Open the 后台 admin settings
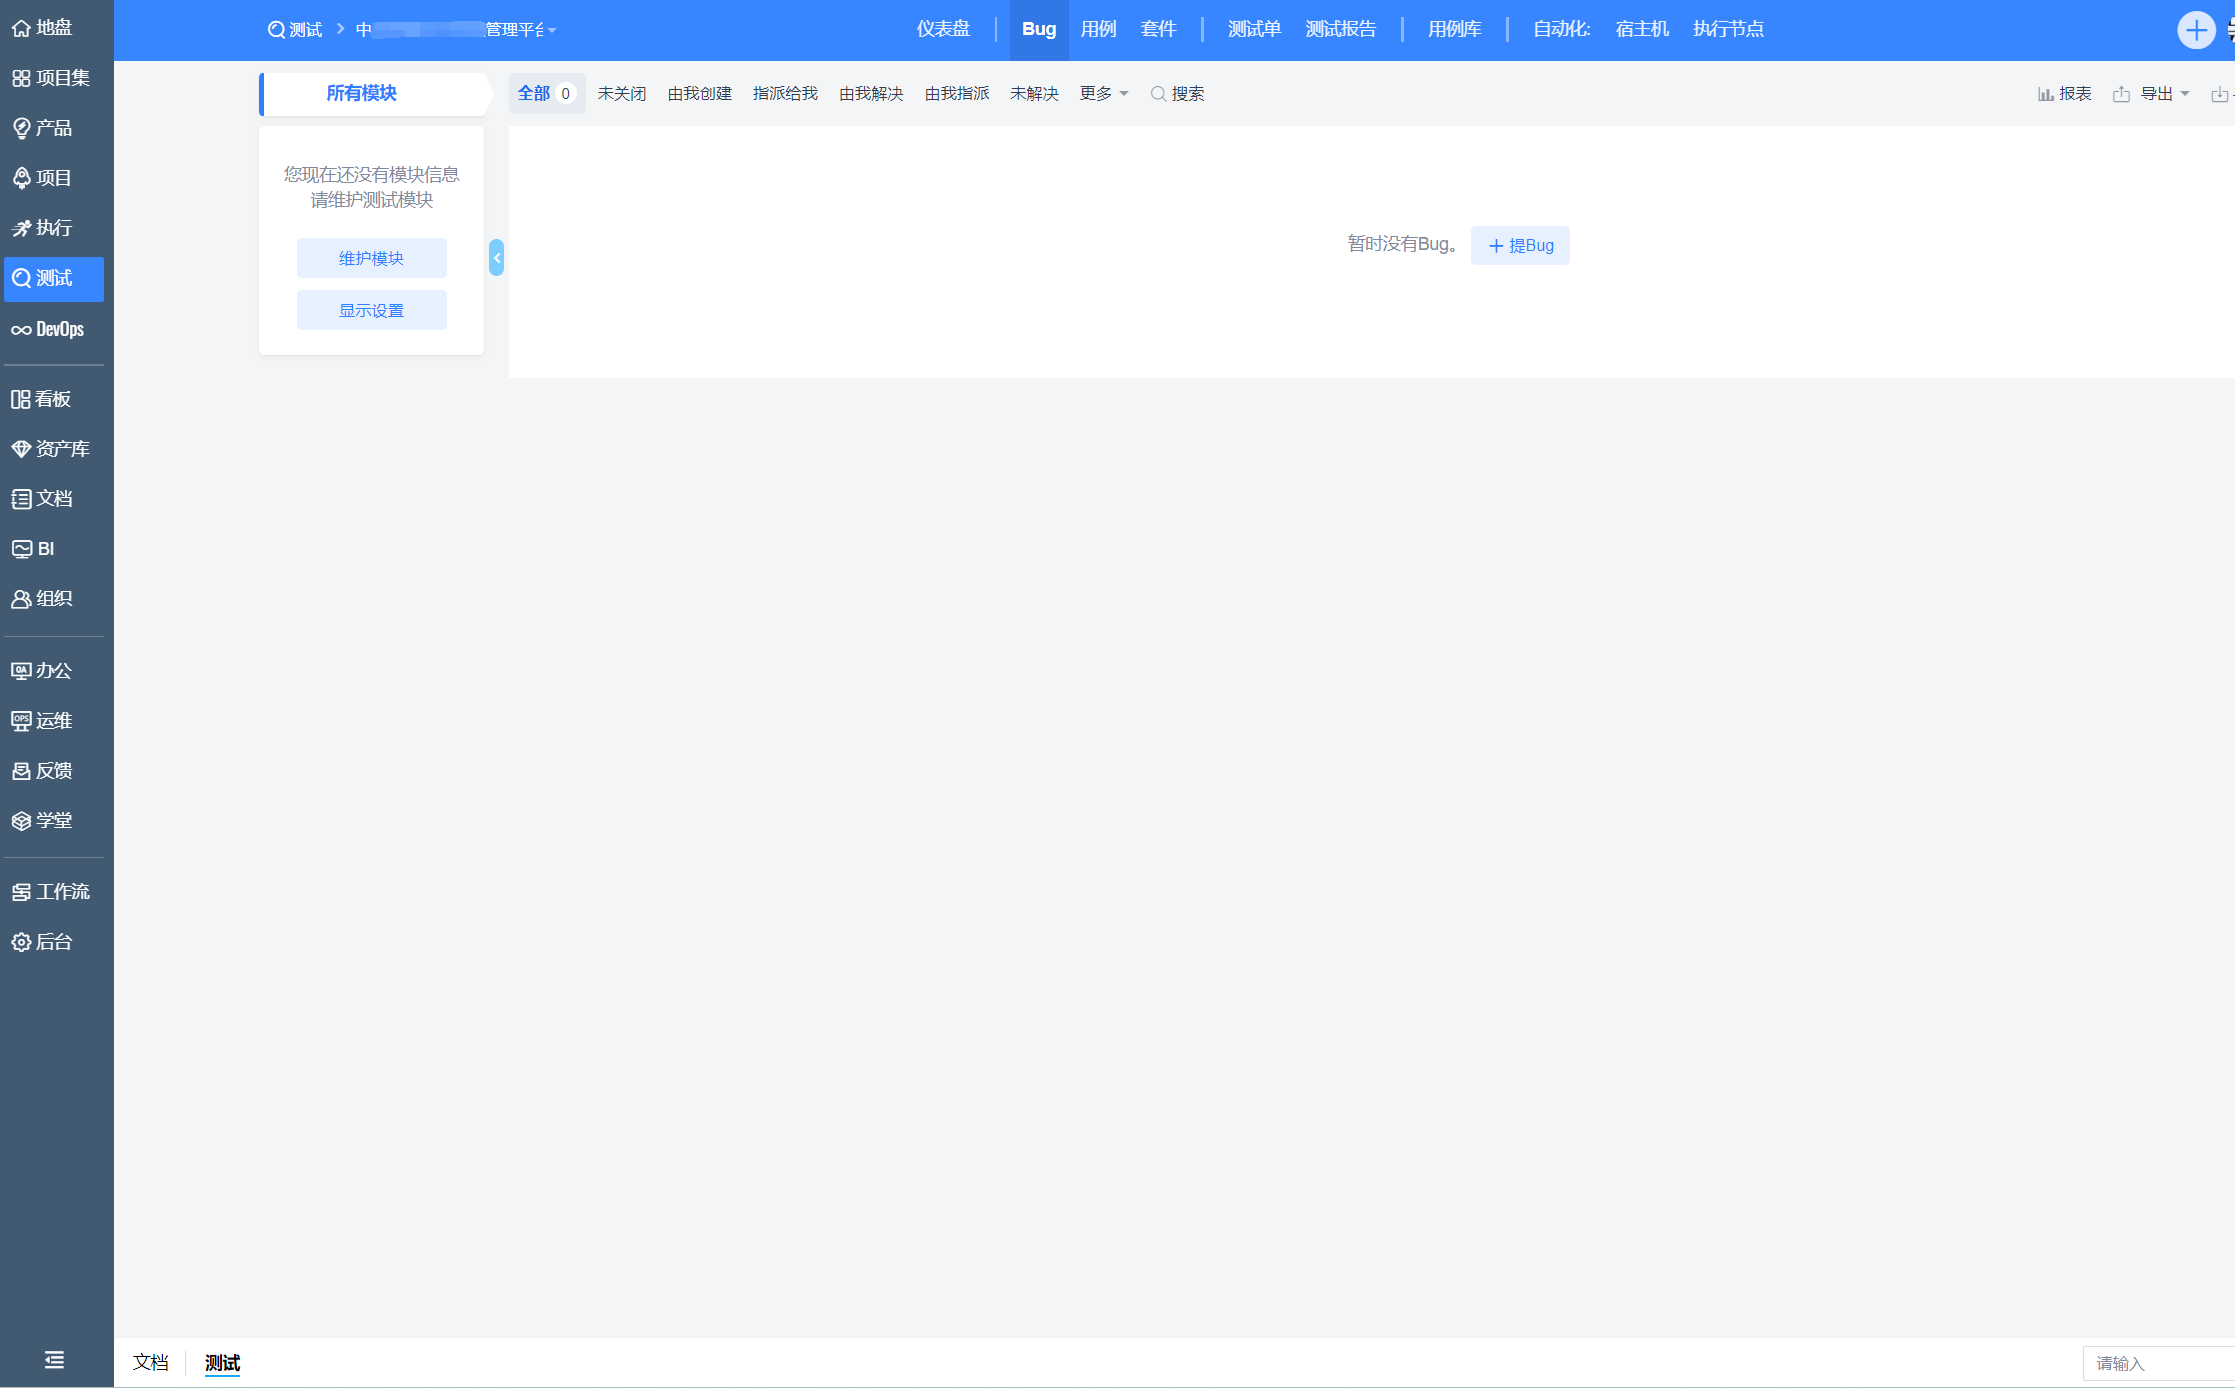 coord(42,942)
